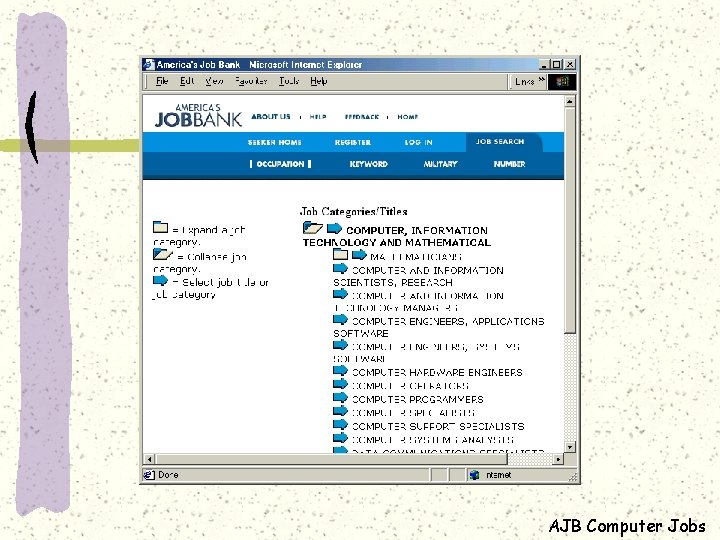Expand the Mathematicians folder
Viewport: 720px width, 540px height.
[340, 254]
